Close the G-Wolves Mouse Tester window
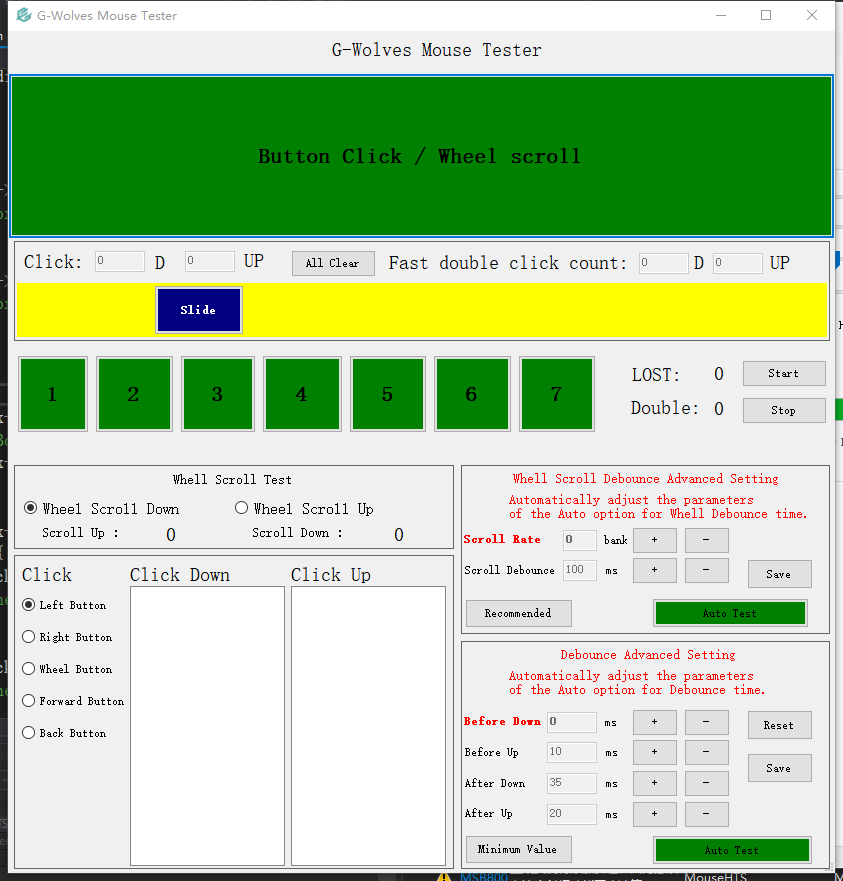The image size is (843, 881). [x=812, y=15]
